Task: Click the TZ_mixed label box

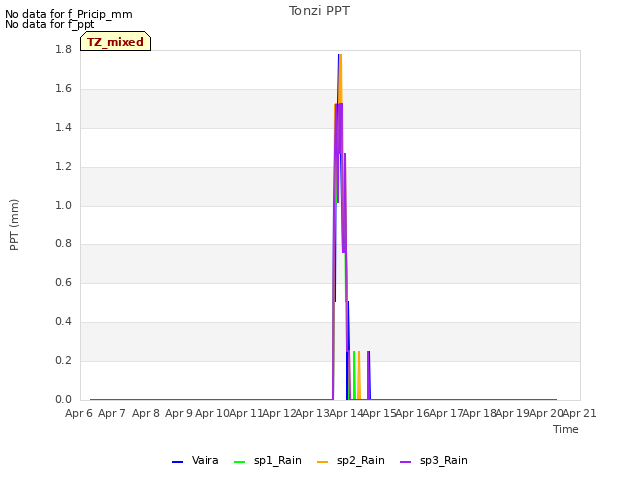Action: (116, 41)
